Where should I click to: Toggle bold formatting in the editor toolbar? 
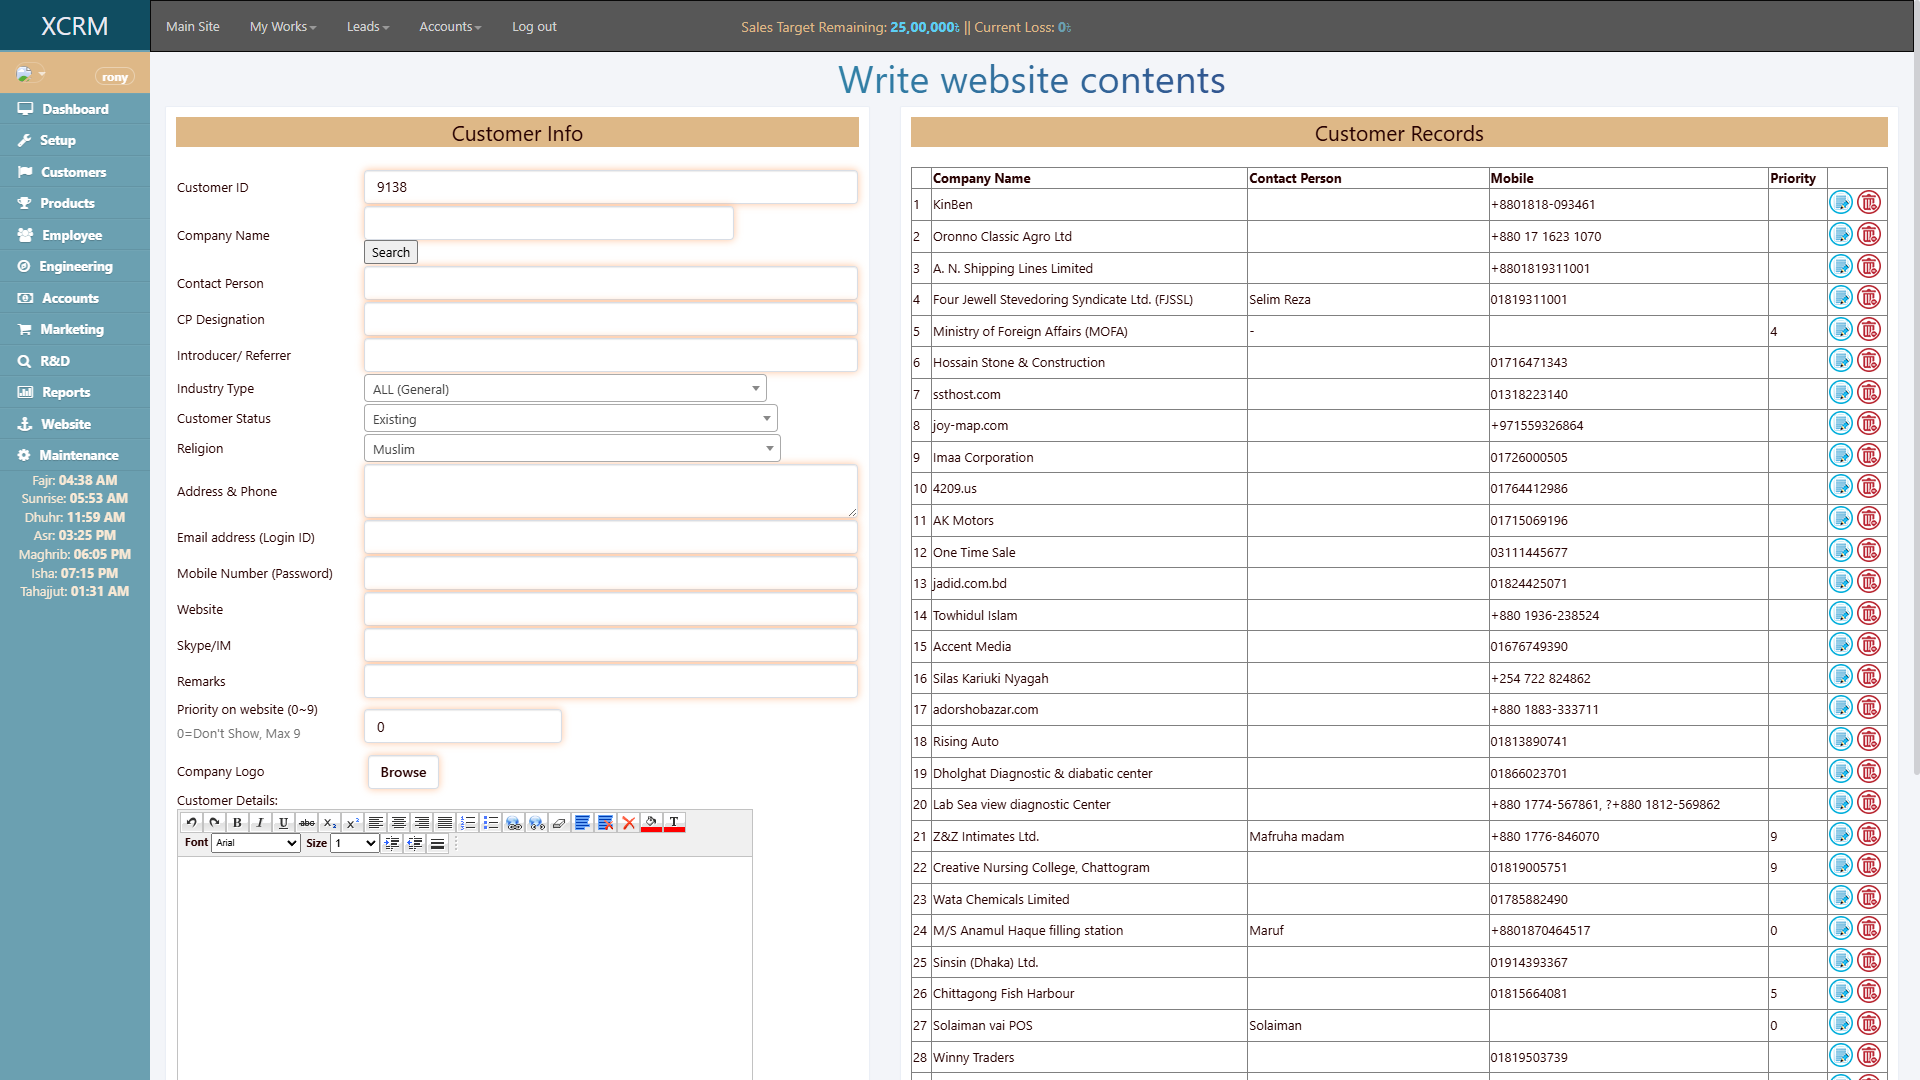(238, 823)
